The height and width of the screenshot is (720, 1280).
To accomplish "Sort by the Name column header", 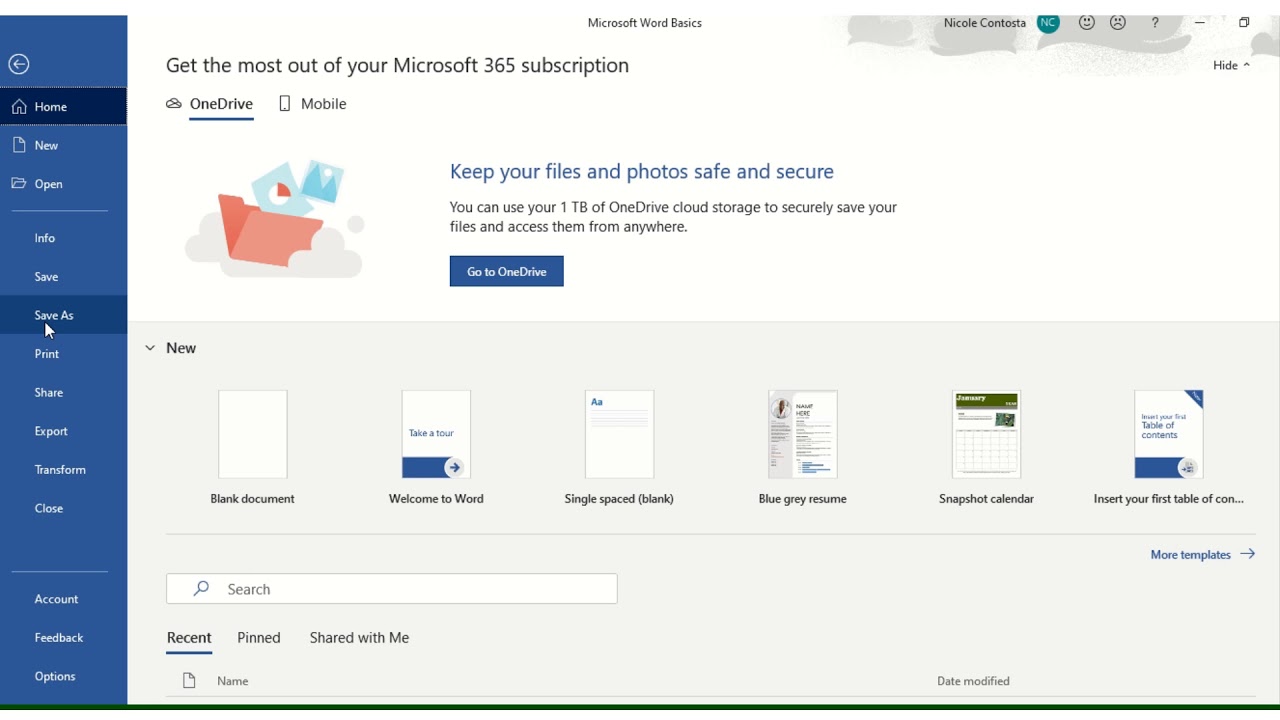I will tap(233, 681).
